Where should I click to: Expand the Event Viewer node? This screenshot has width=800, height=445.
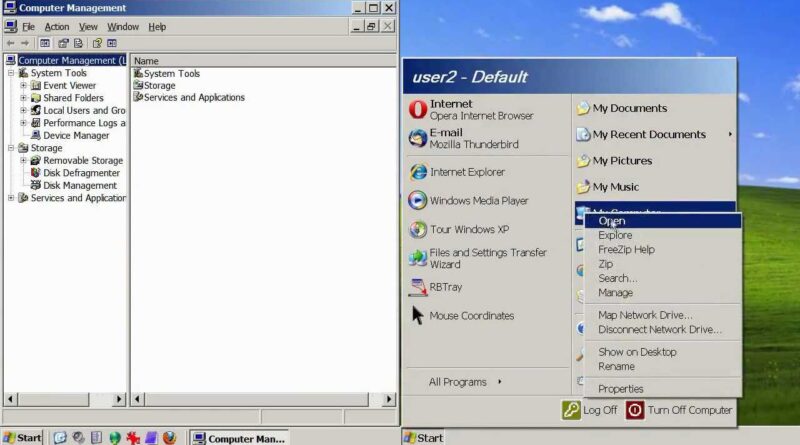pyautogui.click(x=23, y=85)
